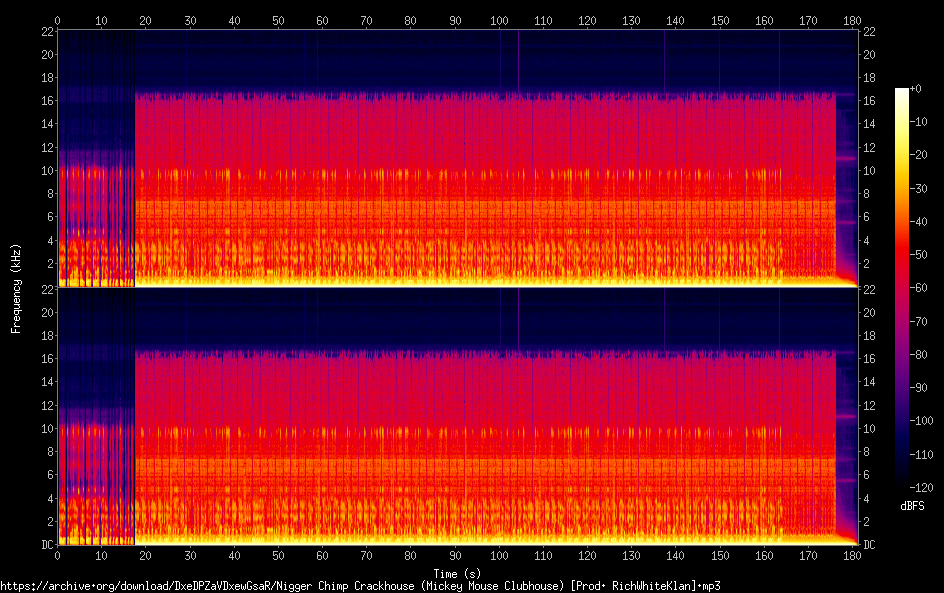944x593 pixels.
Task: Click the '50' tick on the bottom time axis
Action: 278,555
